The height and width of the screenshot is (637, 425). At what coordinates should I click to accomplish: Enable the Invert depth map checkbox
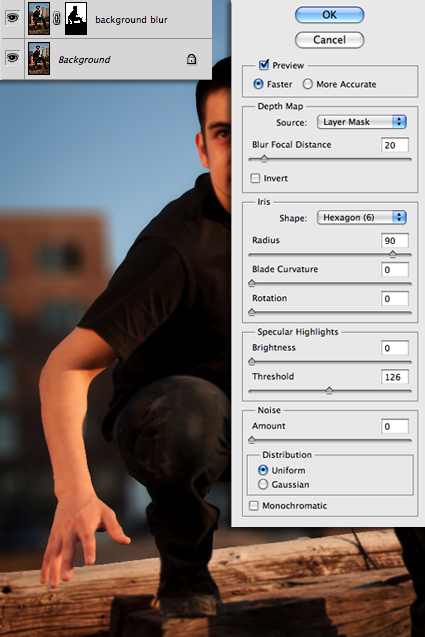click(x=255, y=178)
